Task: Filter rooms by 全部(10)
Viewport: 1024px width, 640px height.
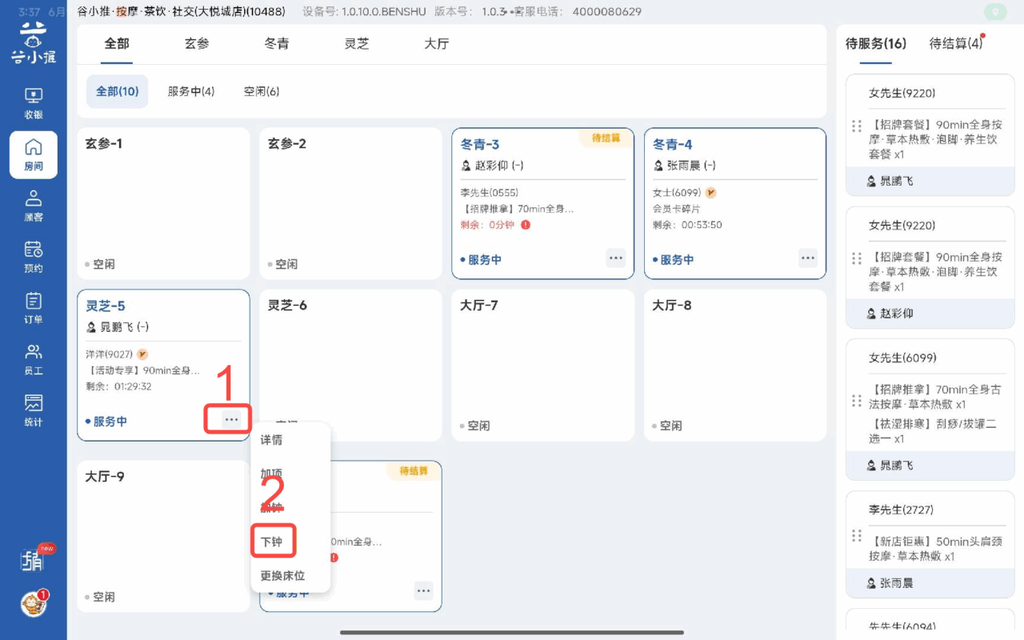Action: click(117, 91)
